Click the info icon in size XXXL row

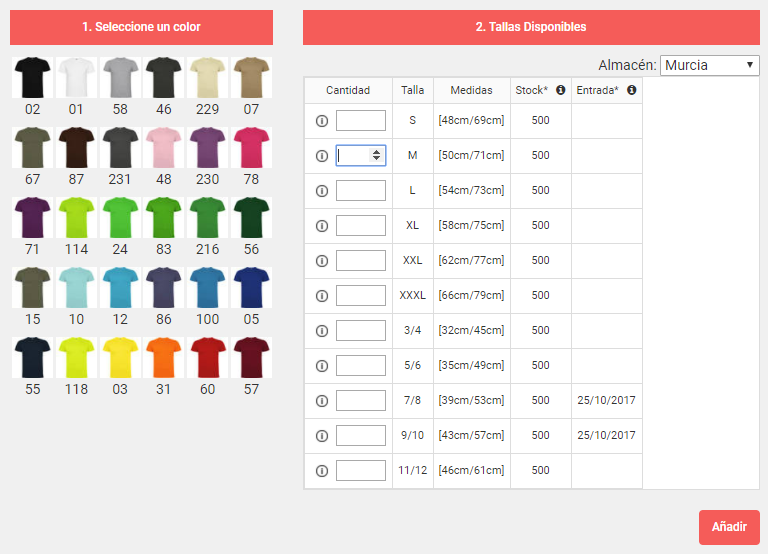(322, 296)
